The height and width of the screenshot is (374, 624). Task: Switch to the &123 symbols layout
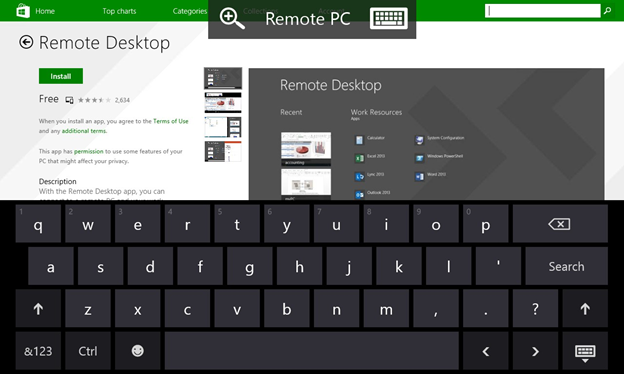[38, 351]
